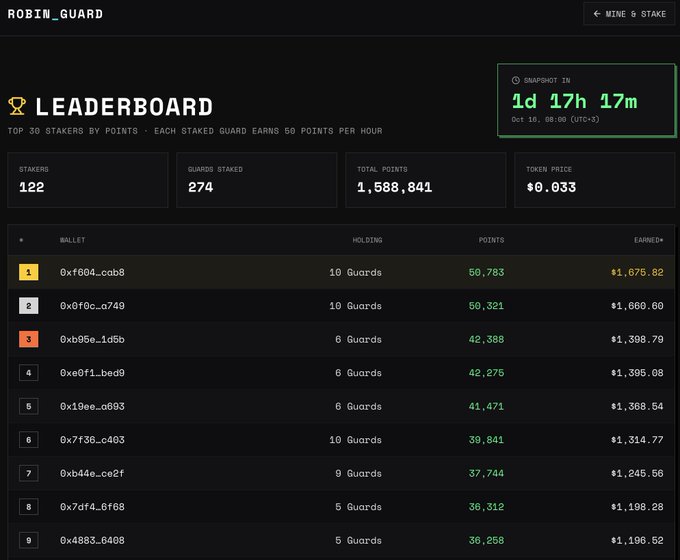The image size is (680, 560).
Task: Click 5 Guards holding for 0x4883…6408
Action: (x=359, y=540)
